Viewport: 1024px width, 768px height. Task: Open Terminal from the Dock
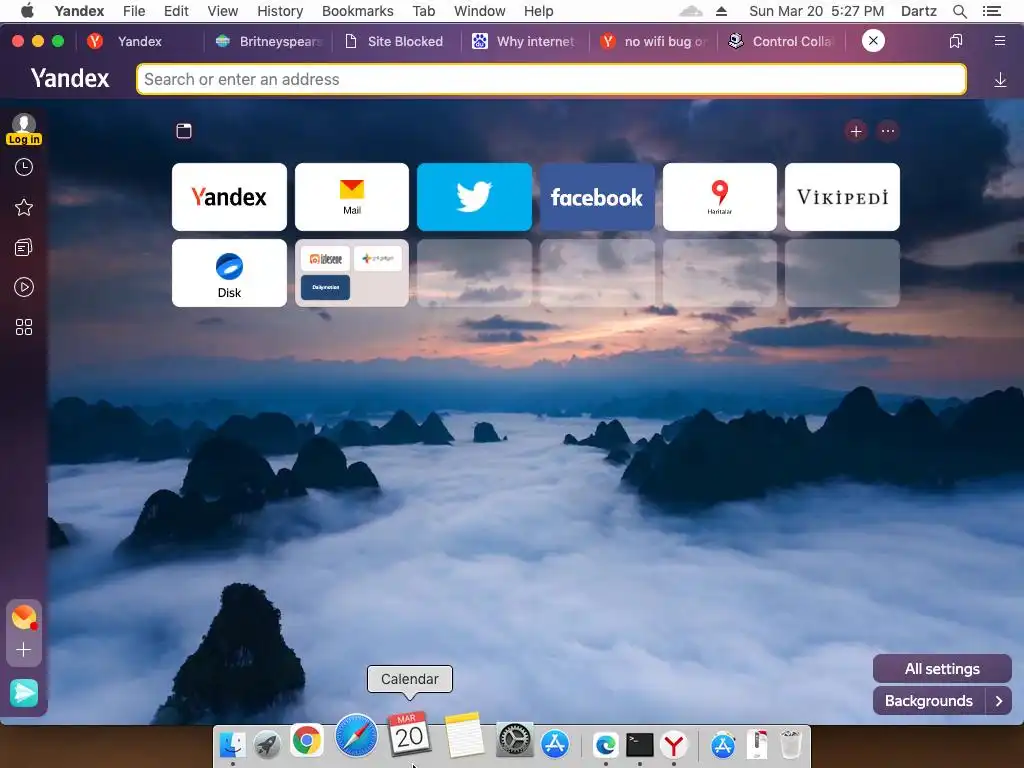coord(639,744)
